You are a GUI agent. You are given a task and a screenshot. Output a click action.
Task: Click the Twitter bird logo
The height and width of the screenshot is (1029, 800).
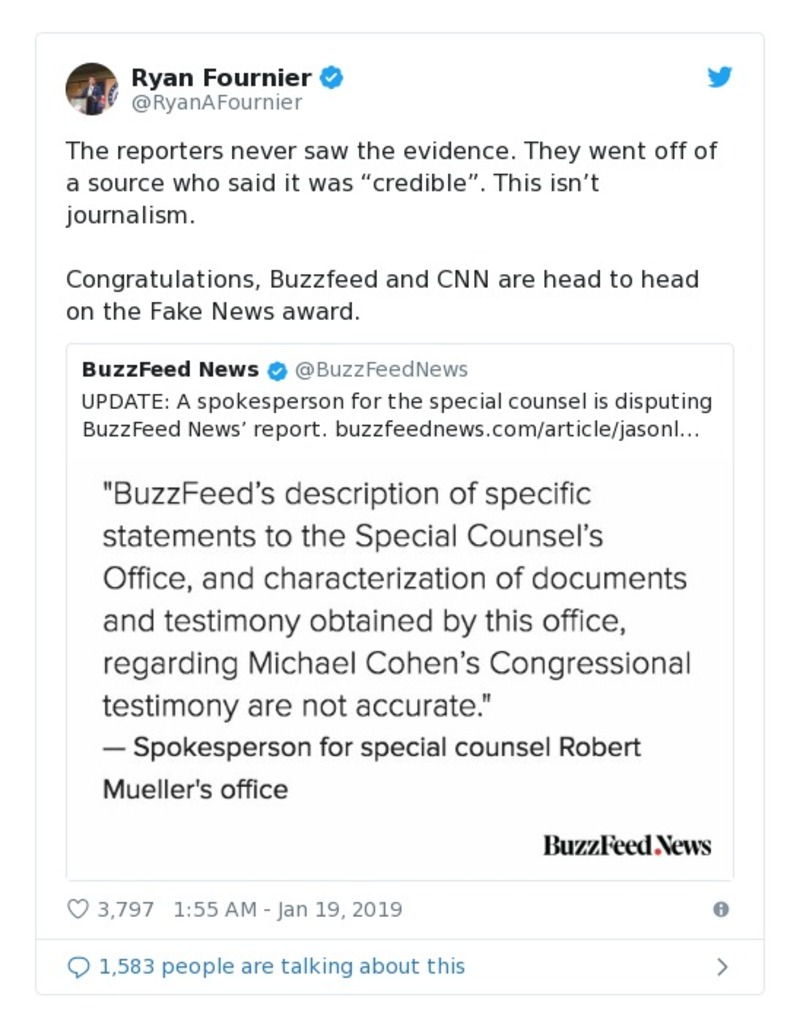point(720,77)
